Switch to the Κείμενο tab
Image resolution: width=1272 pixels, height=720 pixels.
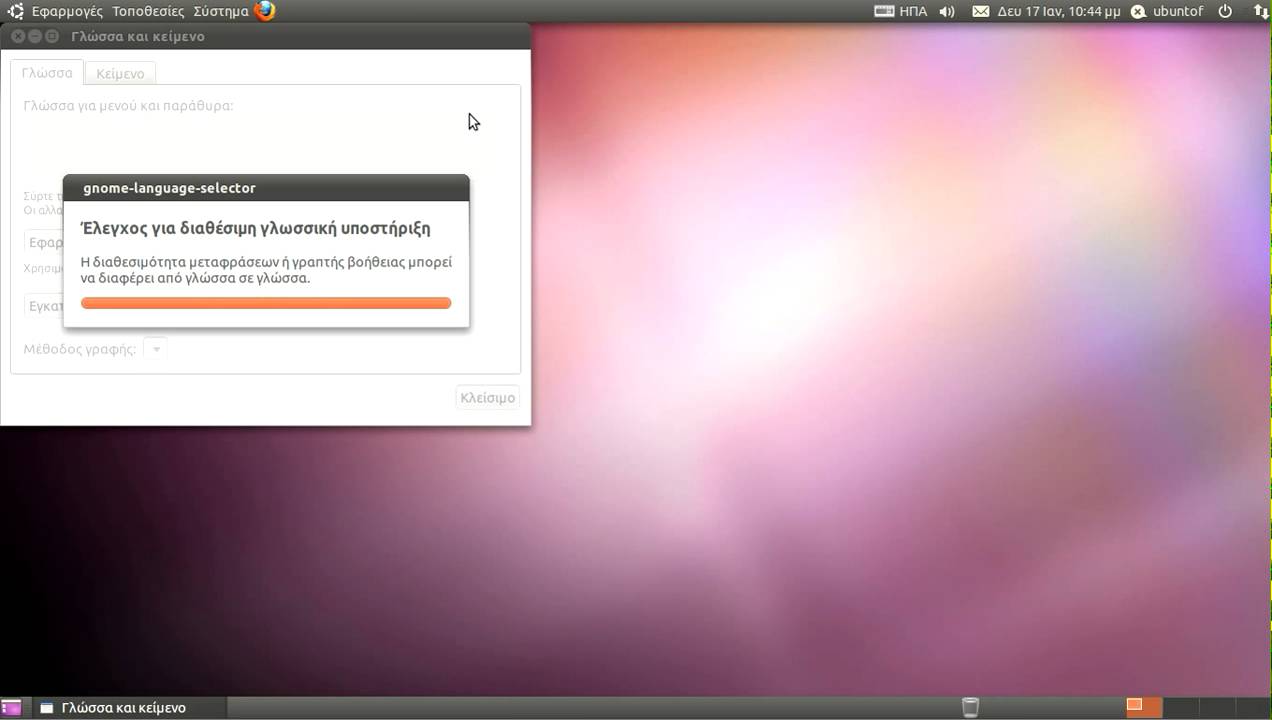(120, 73)
